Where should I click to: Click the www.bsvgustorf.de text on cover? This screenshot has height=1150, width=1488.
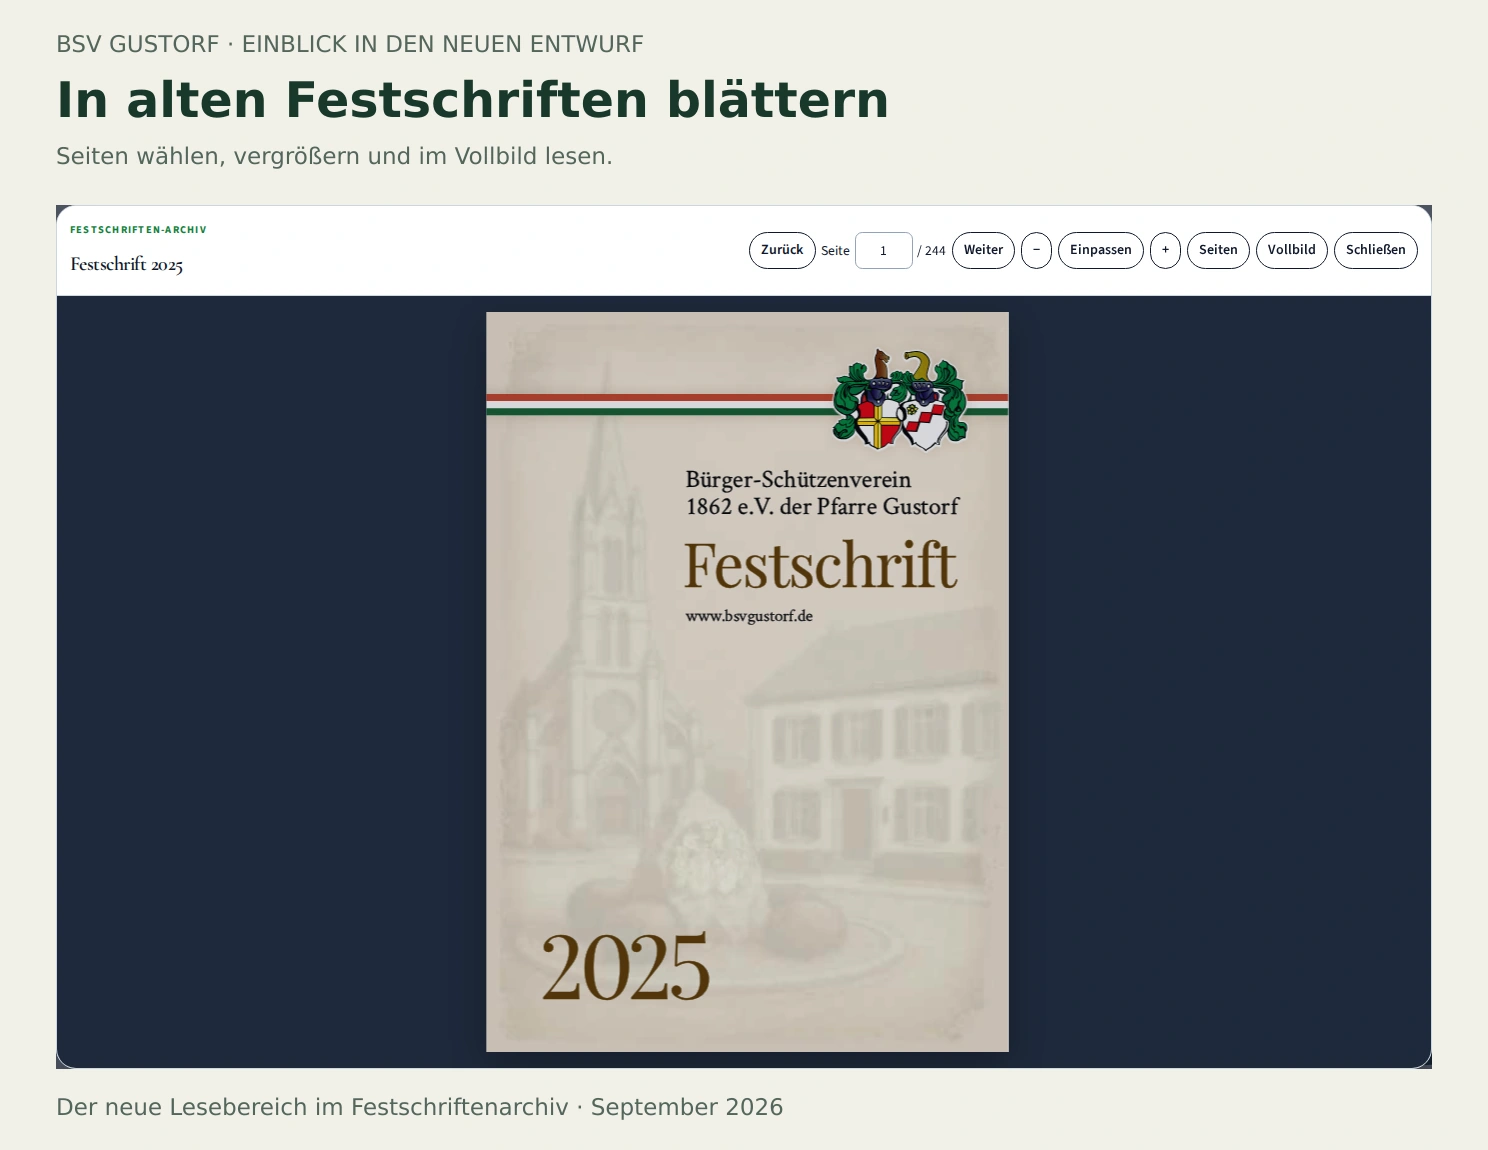point(749,616)
